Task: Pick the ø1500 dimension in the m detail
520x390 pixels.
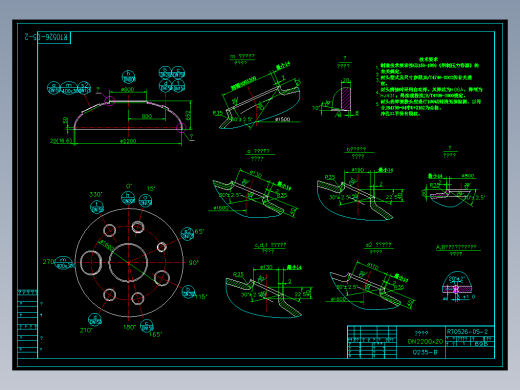Action: (x=283, y=119)
